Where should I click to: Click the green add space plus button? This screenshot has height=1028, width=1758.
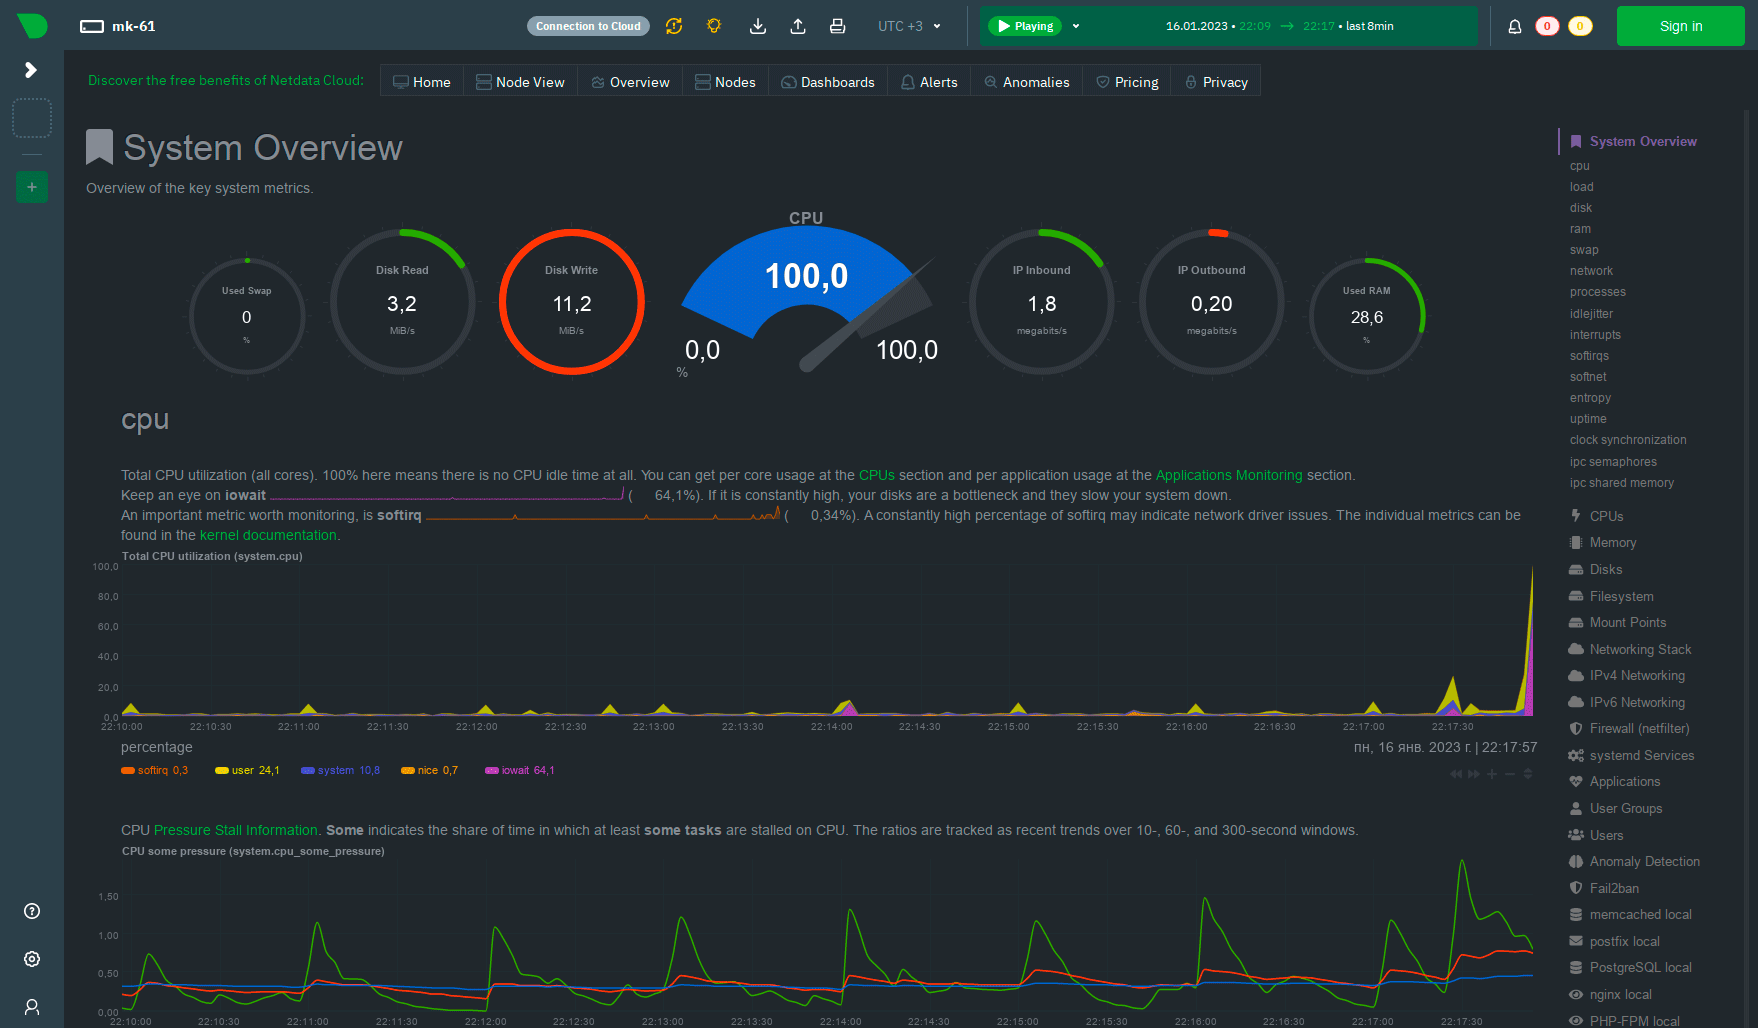tap(32, 187)
